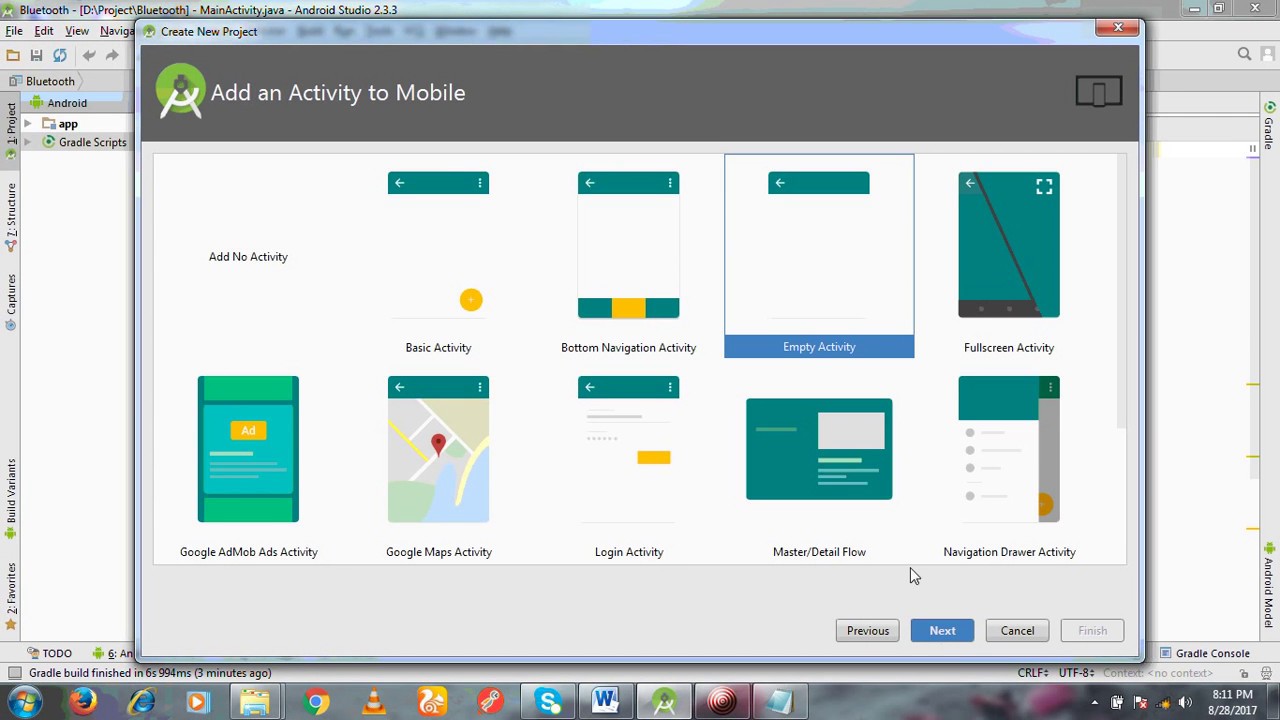Pick the Fullscreen Activity template

coord(1009,257)
